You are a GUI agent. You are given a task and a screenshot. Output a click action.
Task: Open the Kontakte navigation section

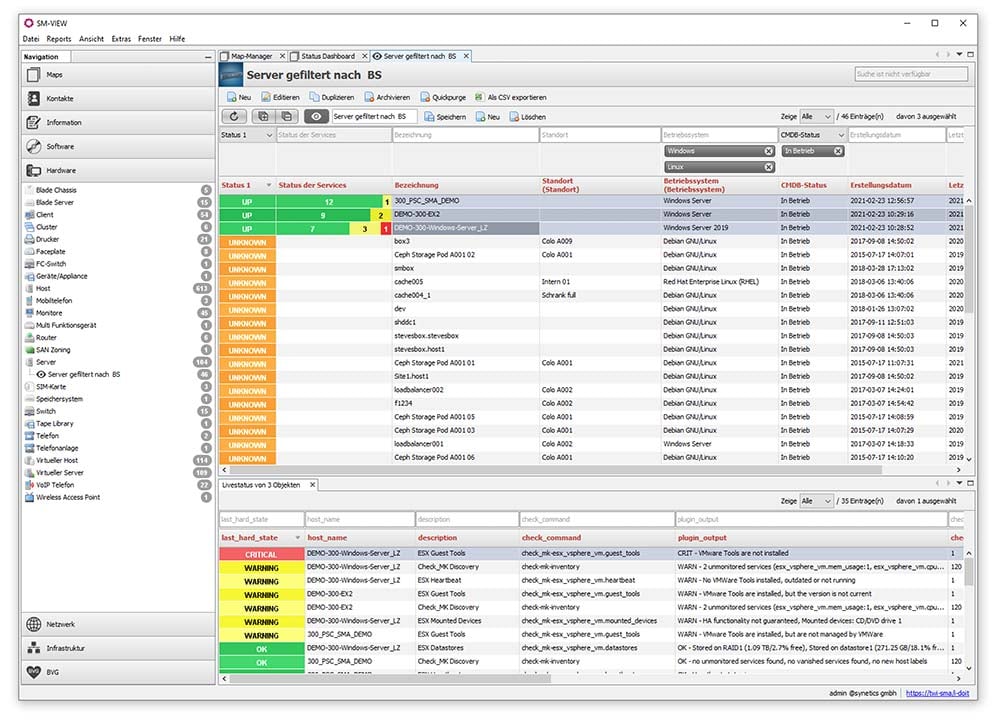coord(118,99)
